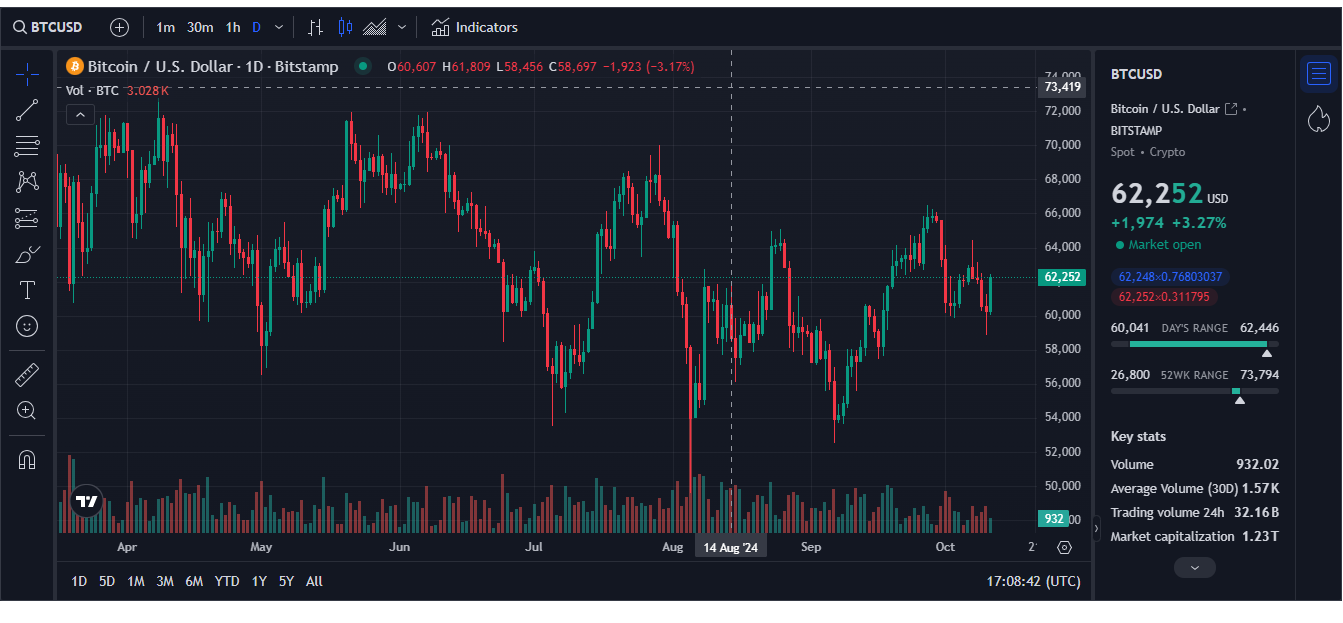Click the 932 volume axis label
This screenshot has height=623, width=1343.
[1053, 518]
